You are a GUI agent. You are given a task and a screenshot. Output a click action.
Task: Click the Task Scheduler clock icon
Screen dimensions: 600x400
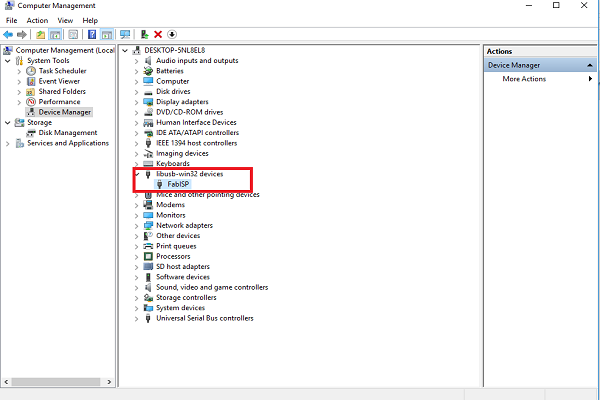click(31, 71)
